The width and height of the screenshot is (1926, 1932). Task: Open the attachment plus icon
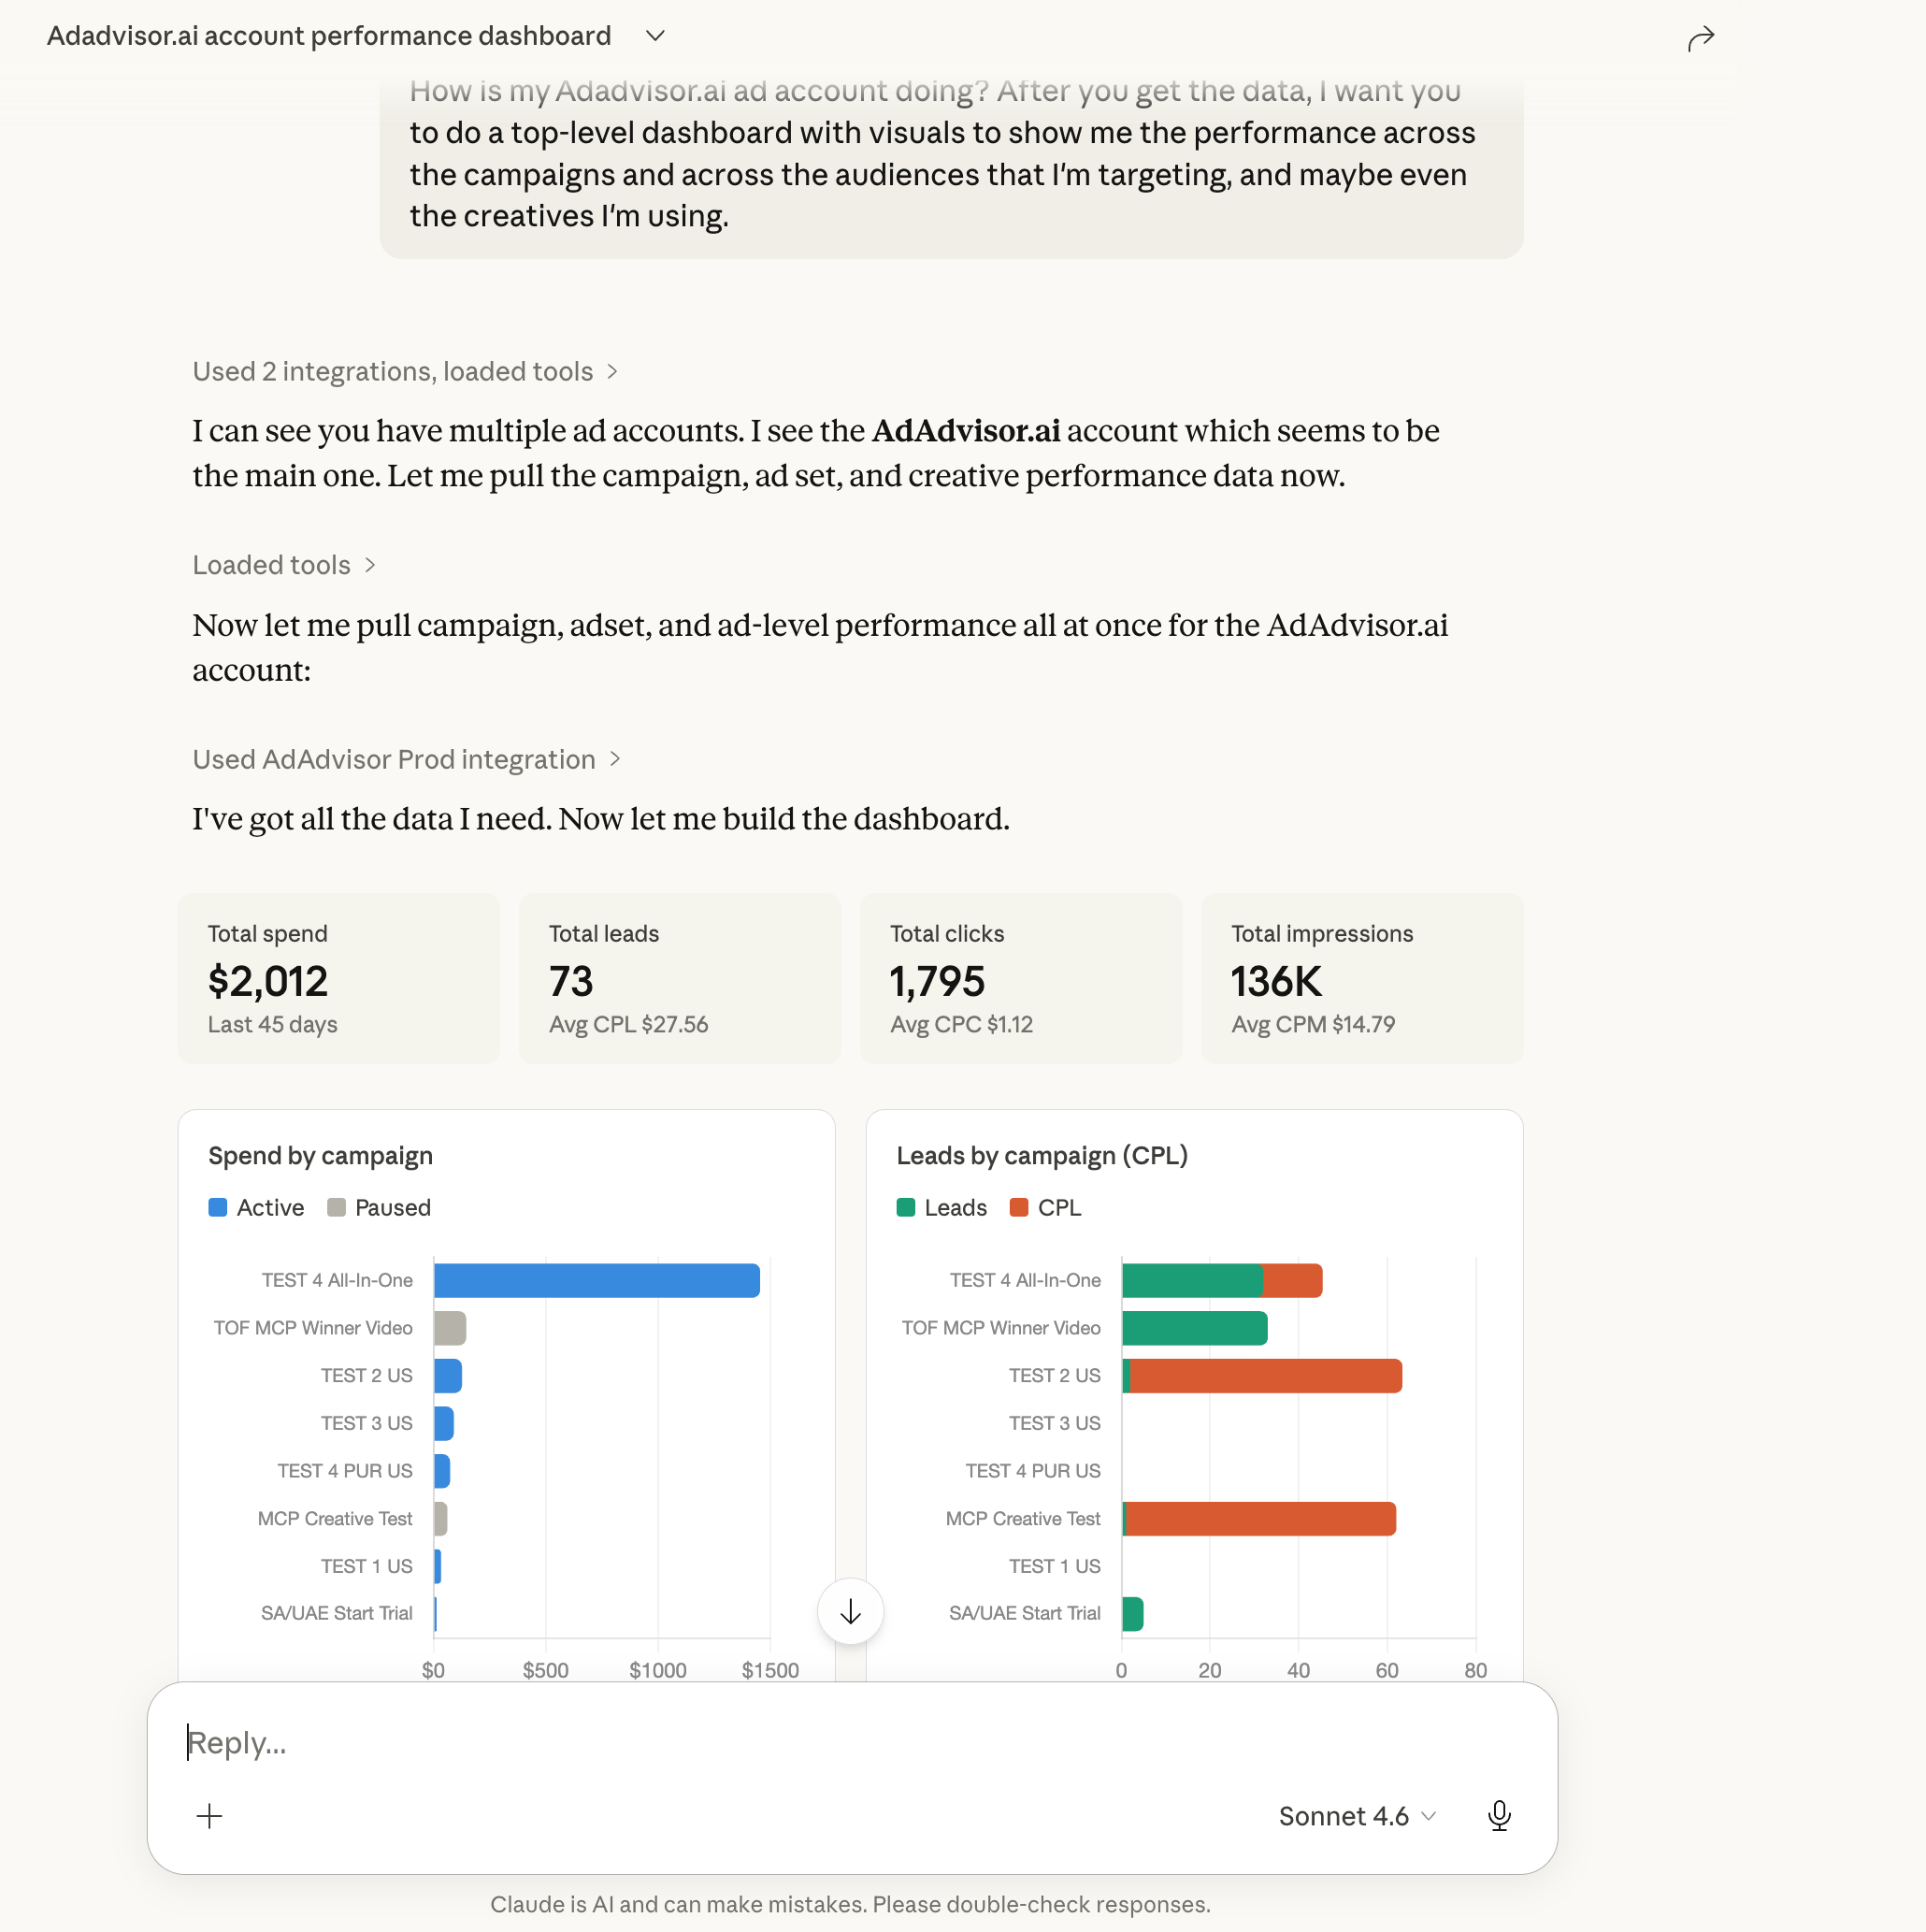coord(210,1816)
